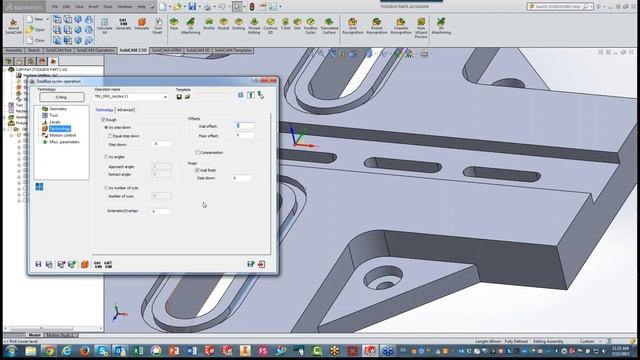Select 'by number of cuts' radio button

pos(106,188)
